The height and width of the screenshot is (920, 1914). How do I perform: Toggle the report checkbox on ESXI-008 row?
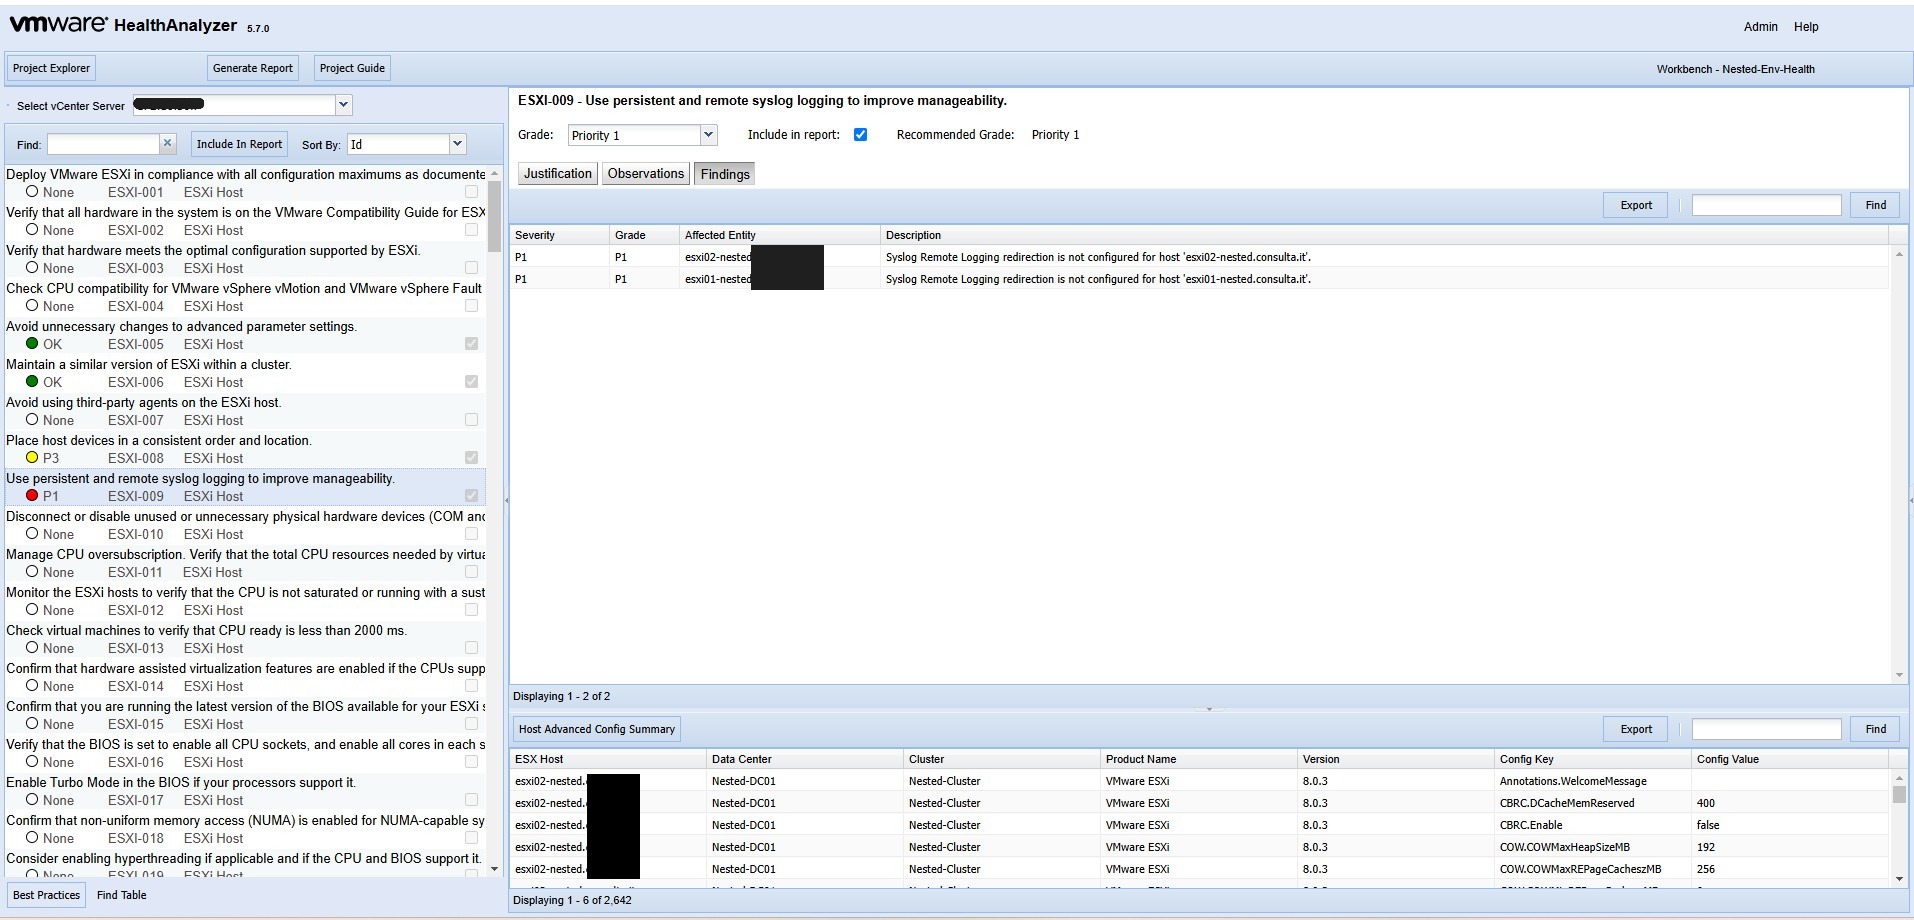471,458
